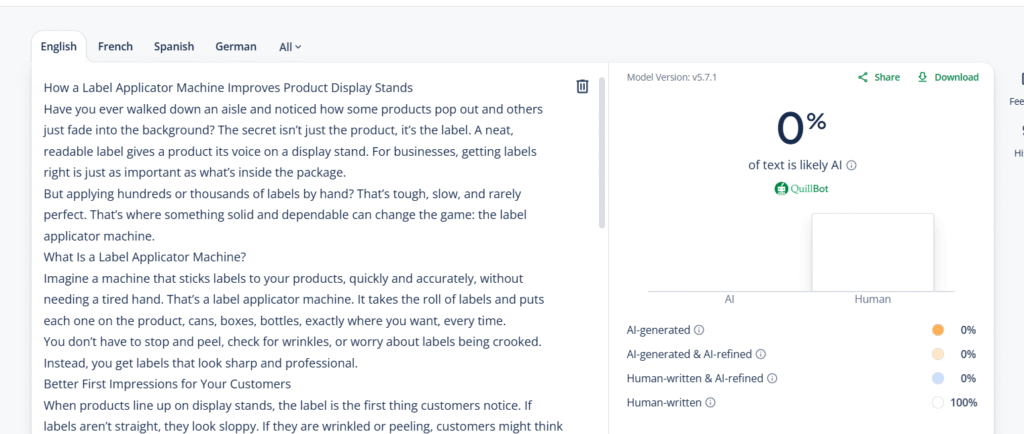Expand the All languages dropdown
The height and width of the screenshot is (434, 1024).
pos(290,47)
